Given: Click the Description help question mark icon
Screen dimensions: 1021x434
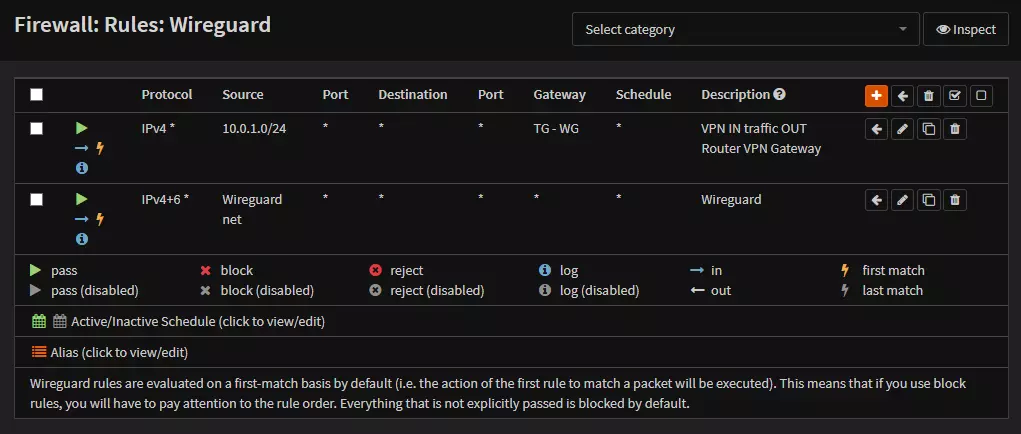Looking at the screenshot, I should click(x=779, y=94).
